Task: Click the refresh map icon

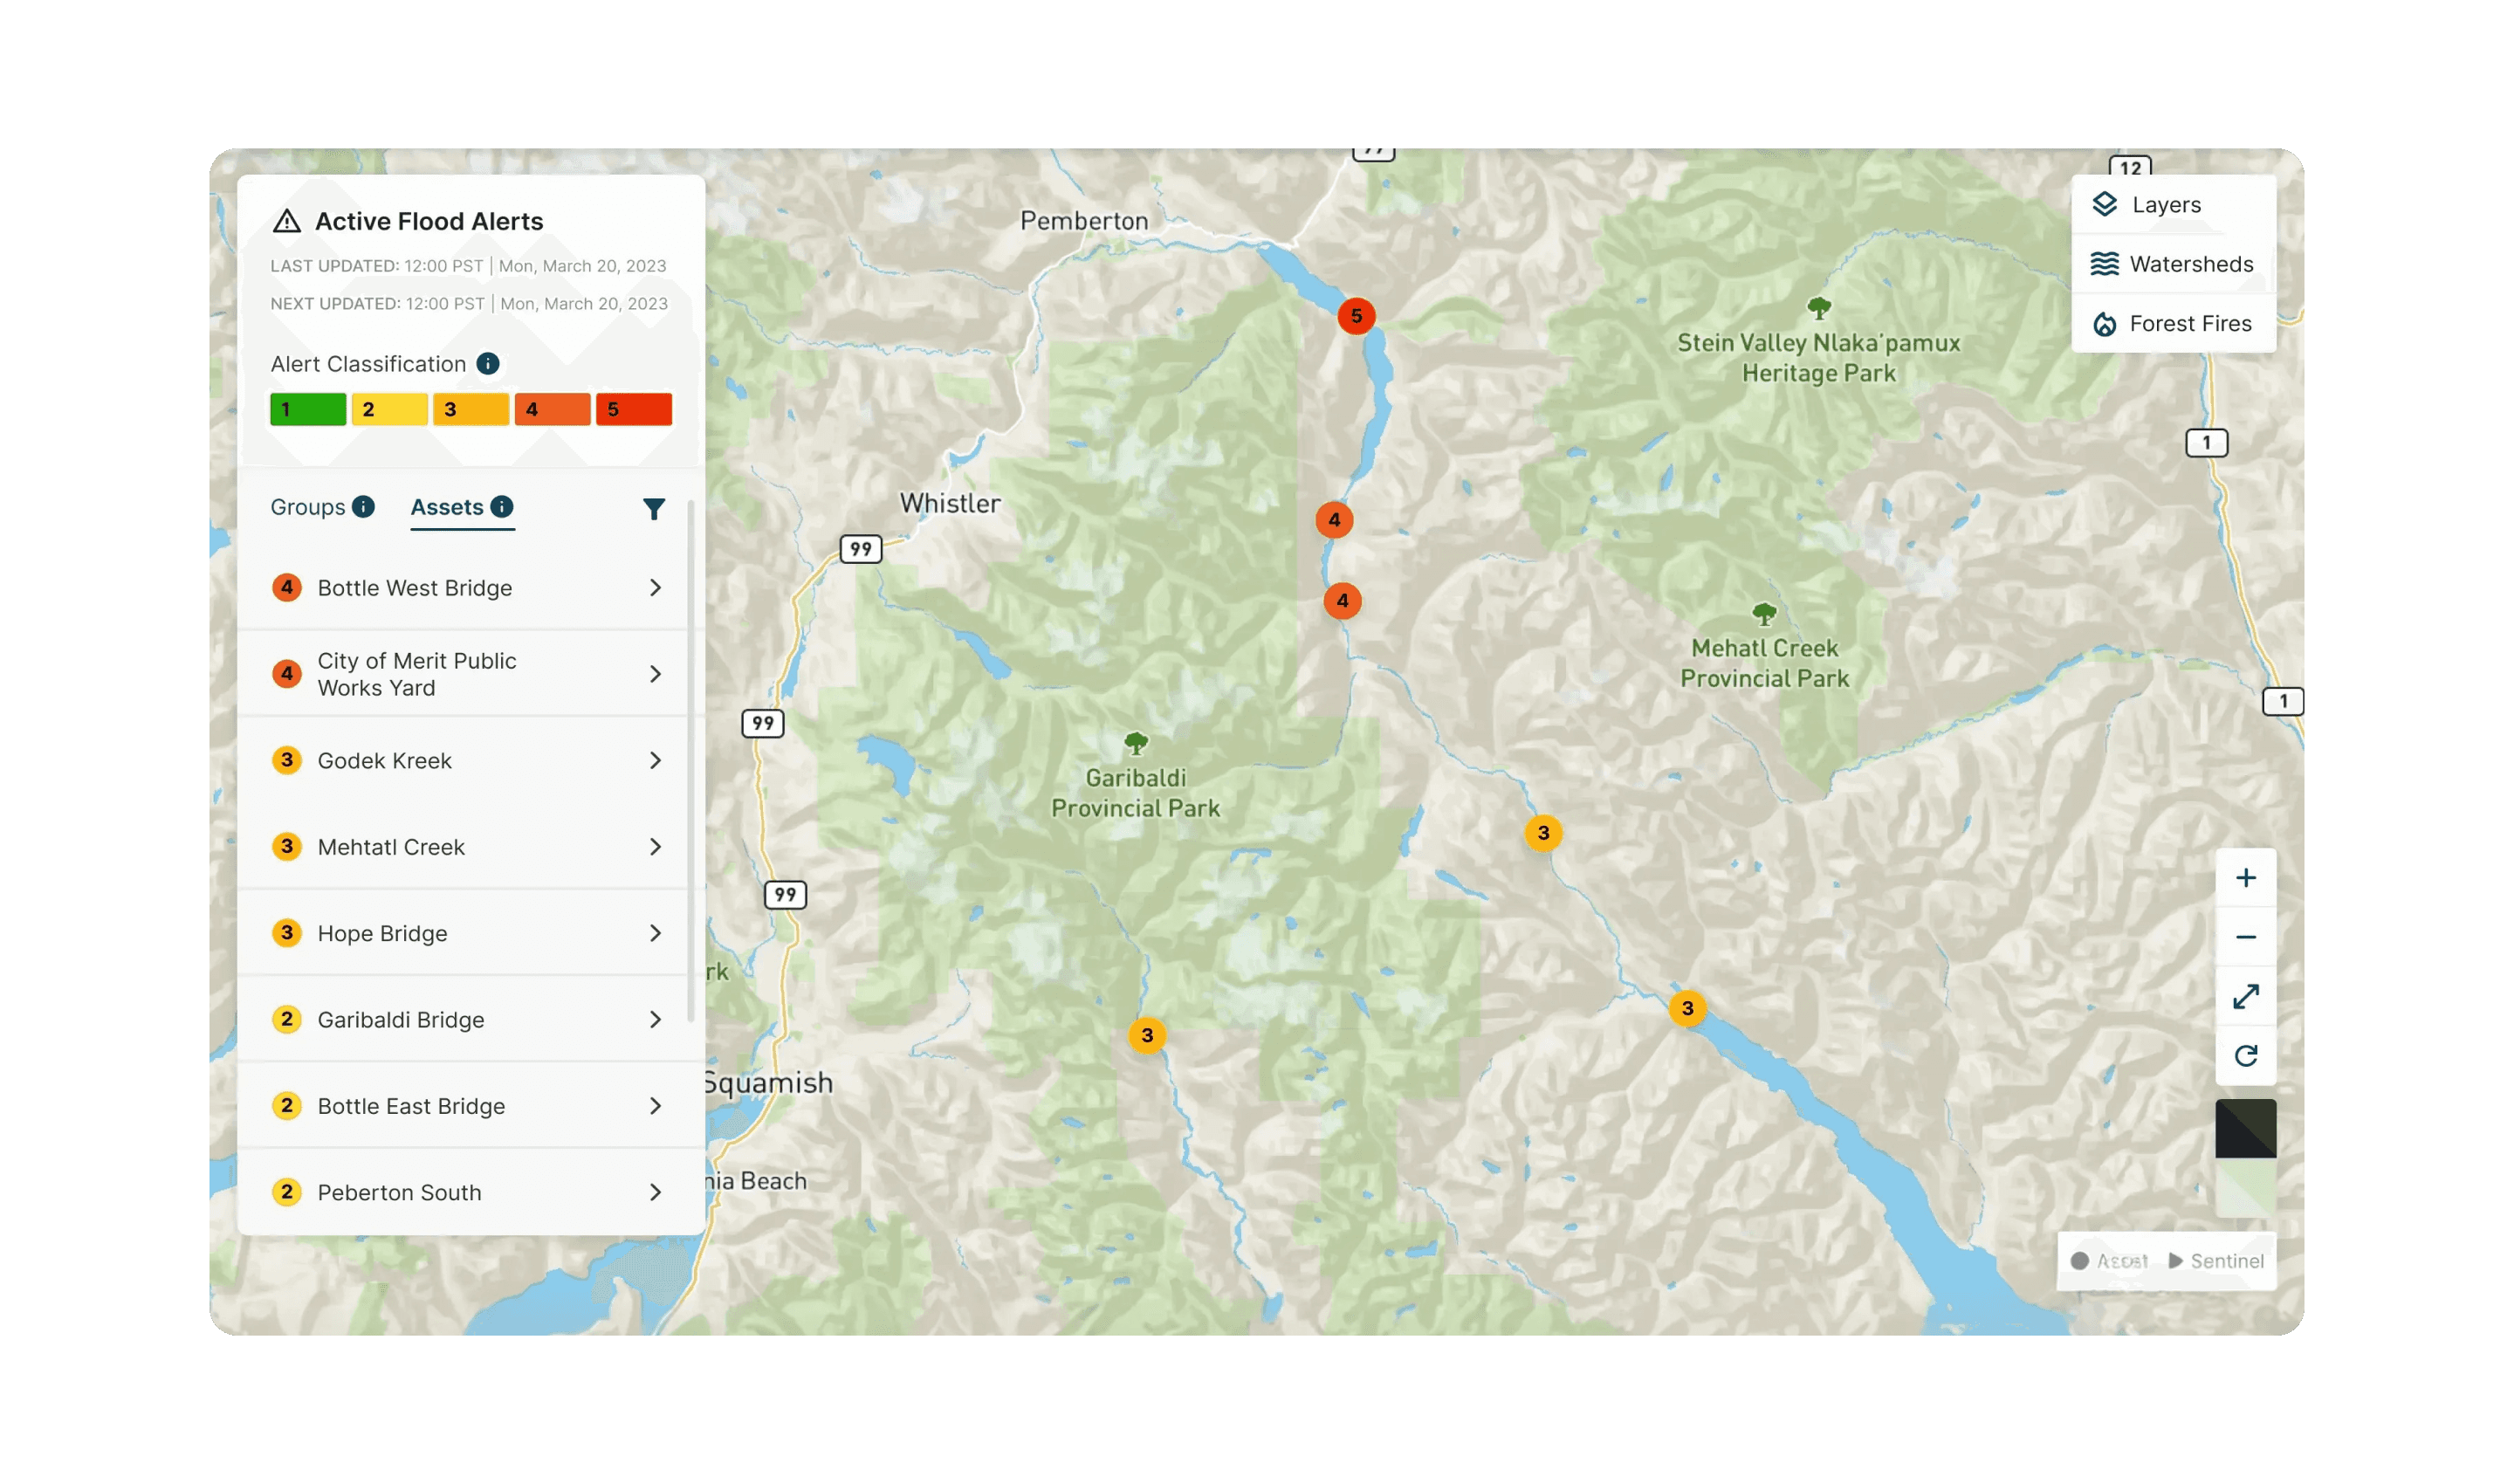Action: (2245, 1055)
